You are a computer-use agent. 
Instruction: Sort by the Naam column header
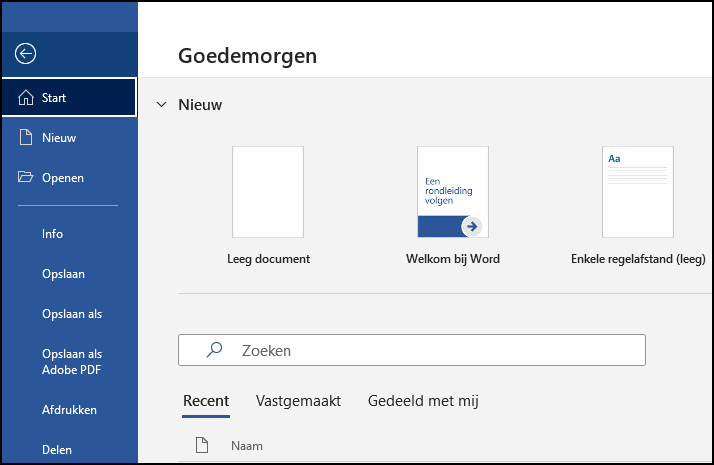(247, 446)
